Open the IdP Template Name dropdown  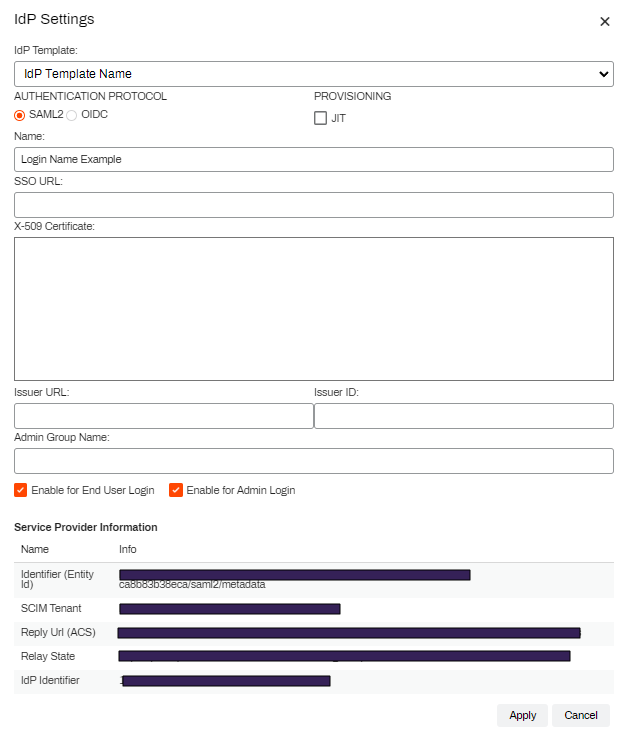(314, 74)
